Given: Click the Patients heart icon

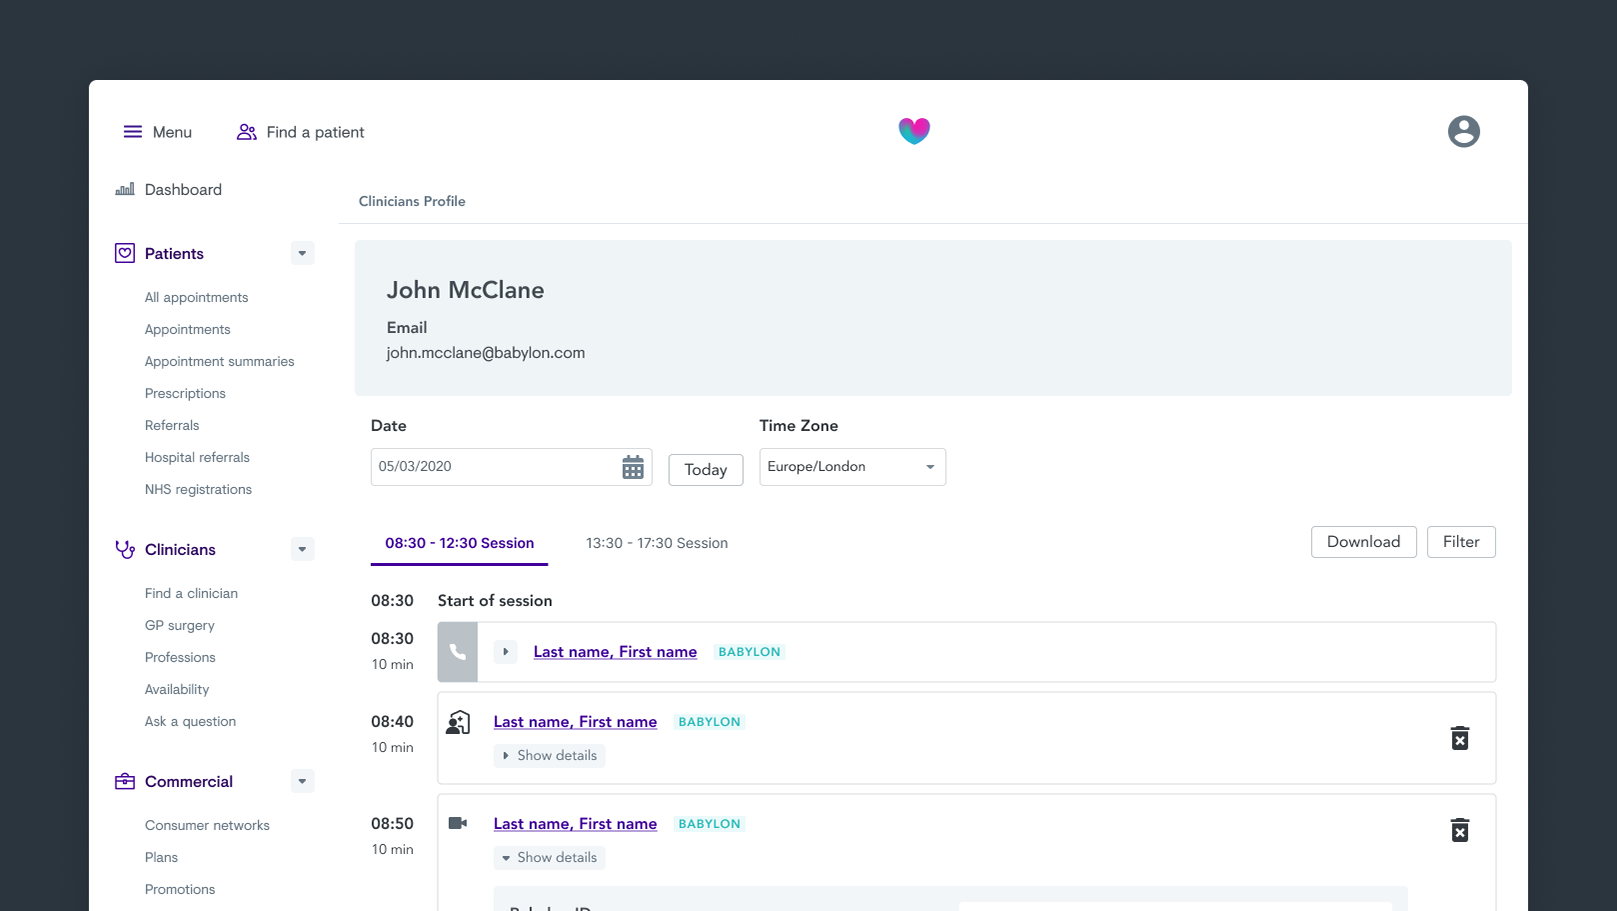Looking at the screenshot, I should click(x=125, y=253).
